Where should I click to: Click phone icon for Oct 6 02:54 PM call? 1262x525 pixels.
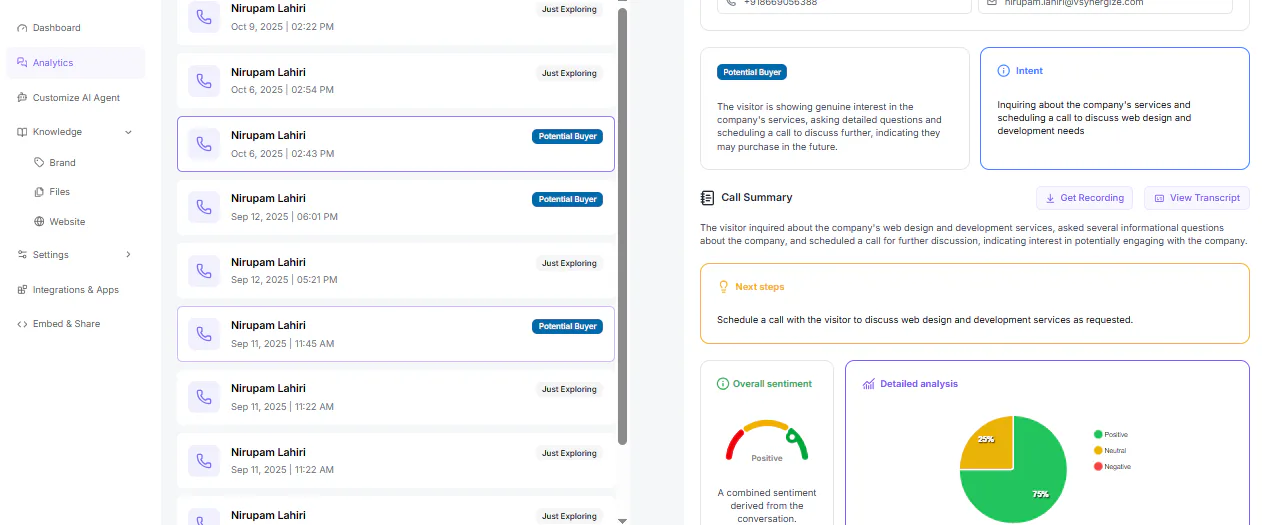(x=204, y=81)
